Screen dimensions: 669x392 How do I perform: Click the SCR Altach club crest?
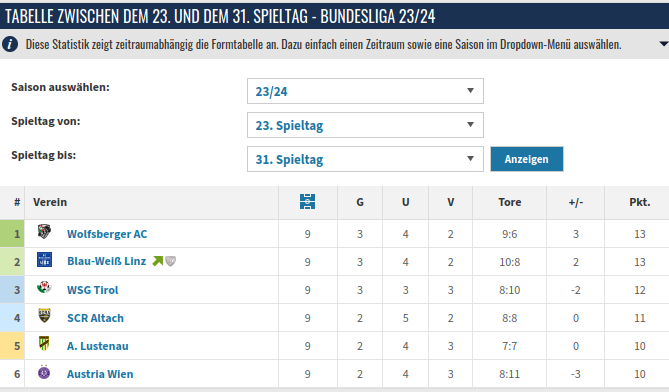(44, 316)
